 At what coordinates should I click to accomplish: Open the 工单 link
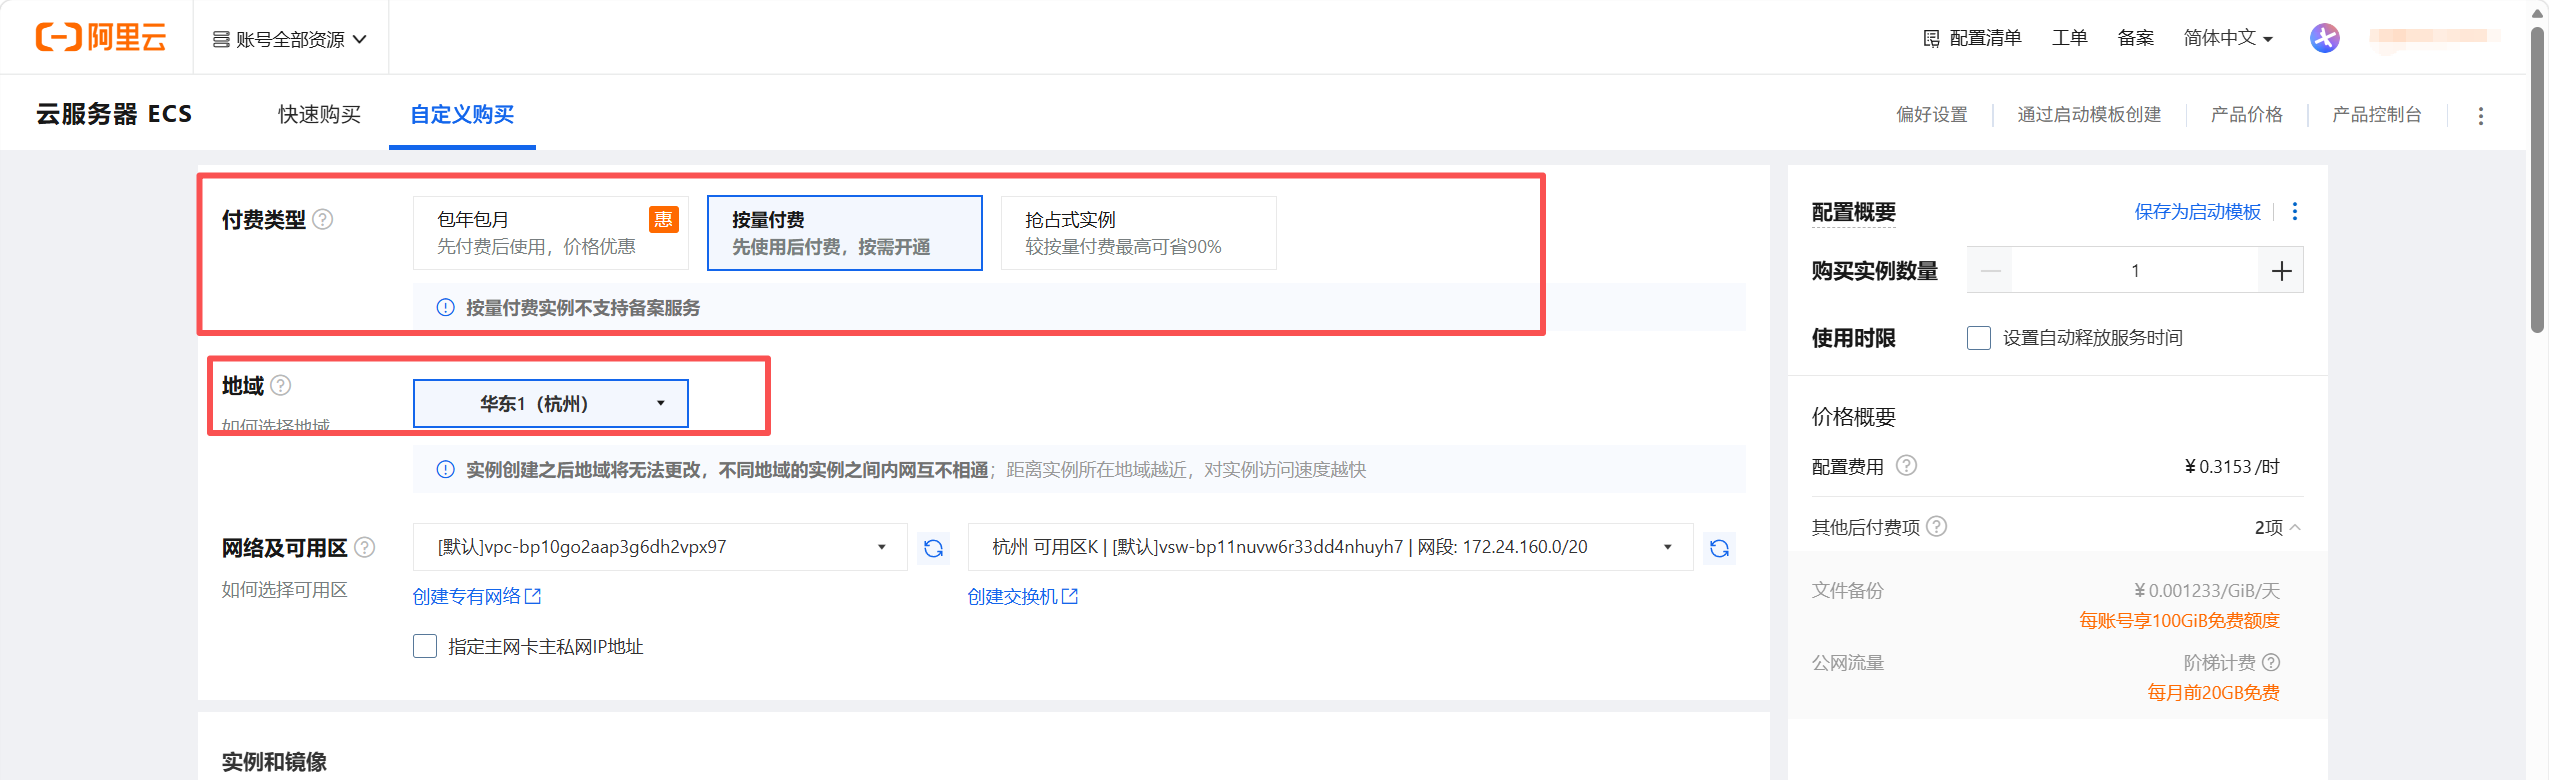click(2069, 38)
